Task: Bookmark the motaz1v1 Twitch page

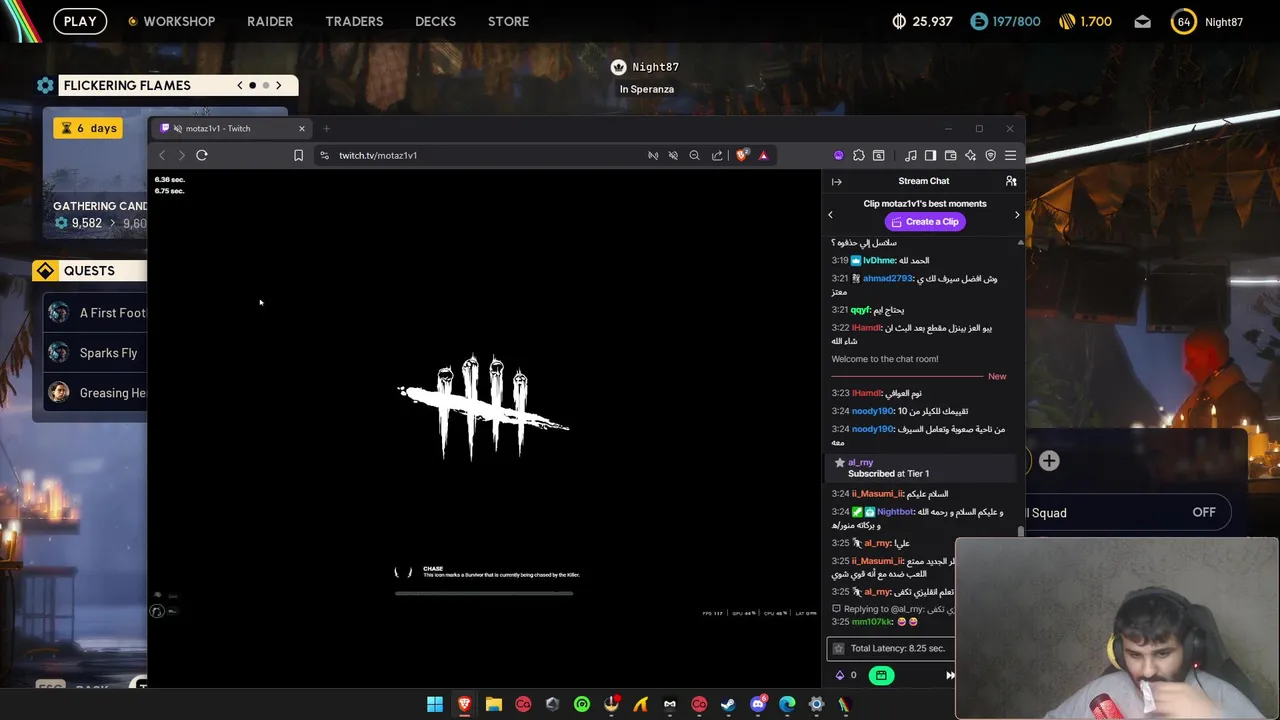Action: [x=298, y=155]
